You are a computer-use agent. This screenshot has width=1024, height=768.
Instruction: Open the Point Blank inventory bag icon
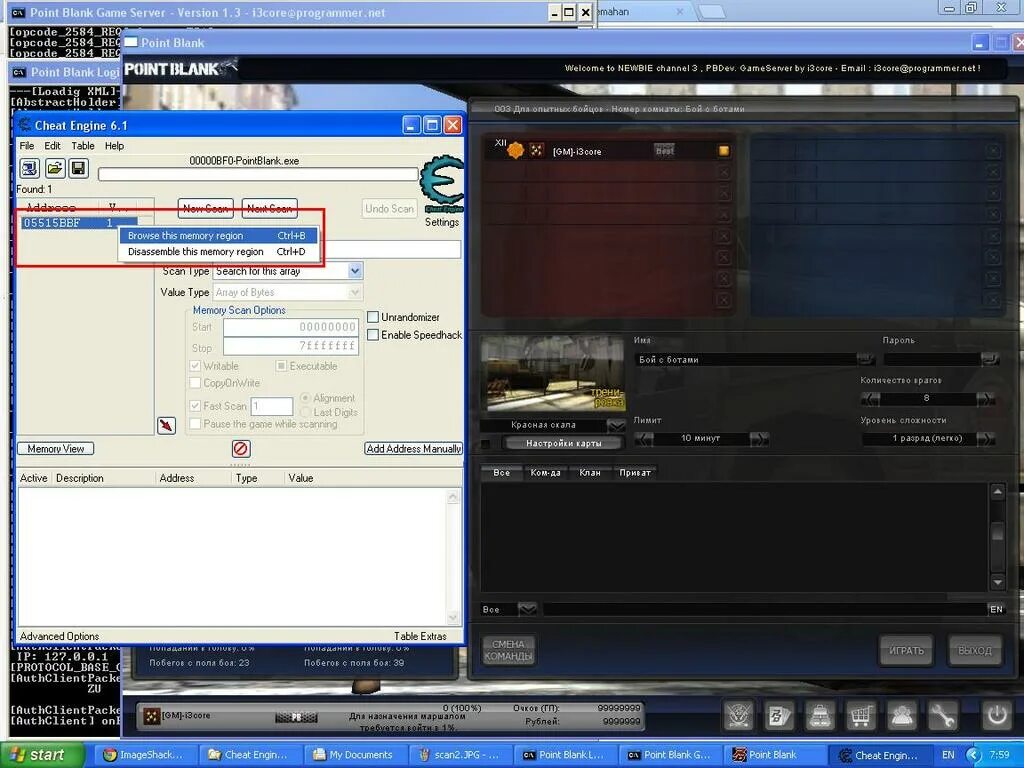(820, 716)
